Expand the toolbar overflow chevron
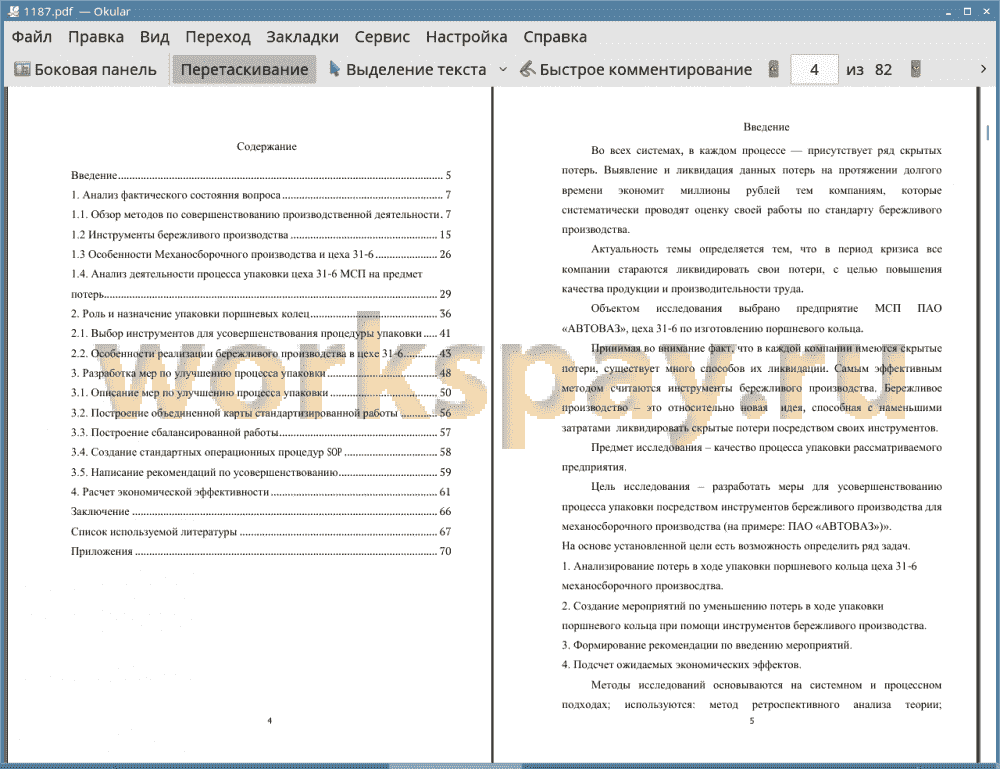The image size is (1000, 769). tap(983, 69)
